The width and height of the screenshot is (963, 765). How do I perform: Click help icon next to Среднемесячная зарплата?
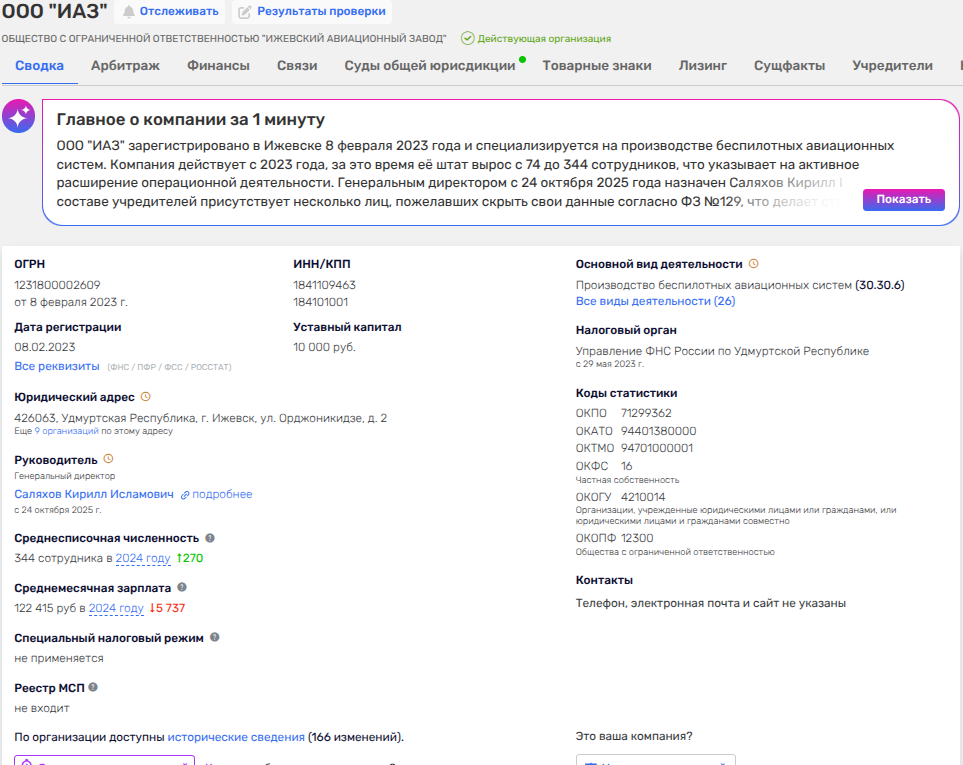182,587
